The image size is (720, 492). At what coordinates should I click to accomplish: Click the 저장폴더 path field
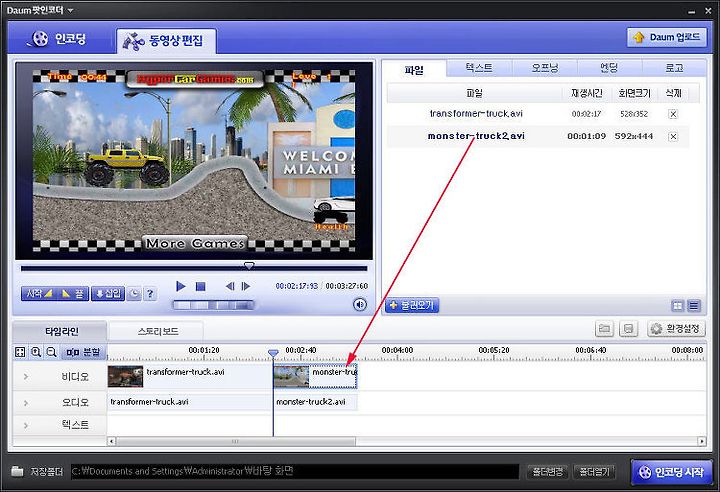coord(295,471)
